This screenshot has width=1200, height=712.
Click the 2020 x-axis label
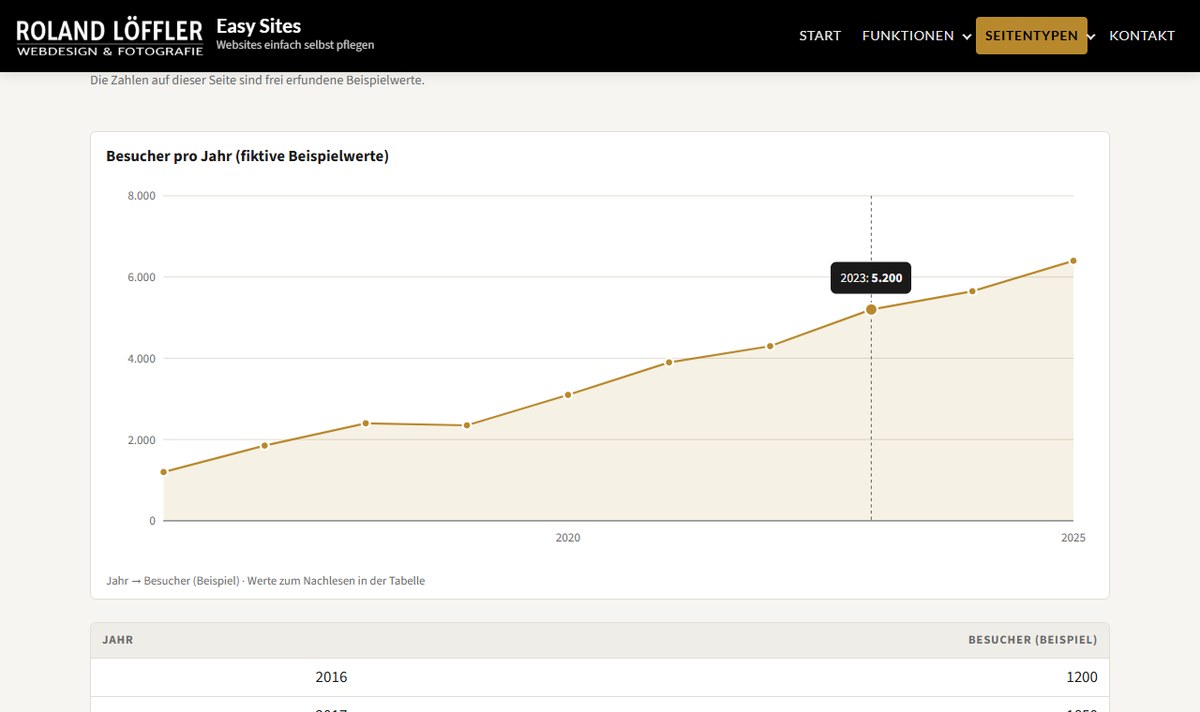568,538
